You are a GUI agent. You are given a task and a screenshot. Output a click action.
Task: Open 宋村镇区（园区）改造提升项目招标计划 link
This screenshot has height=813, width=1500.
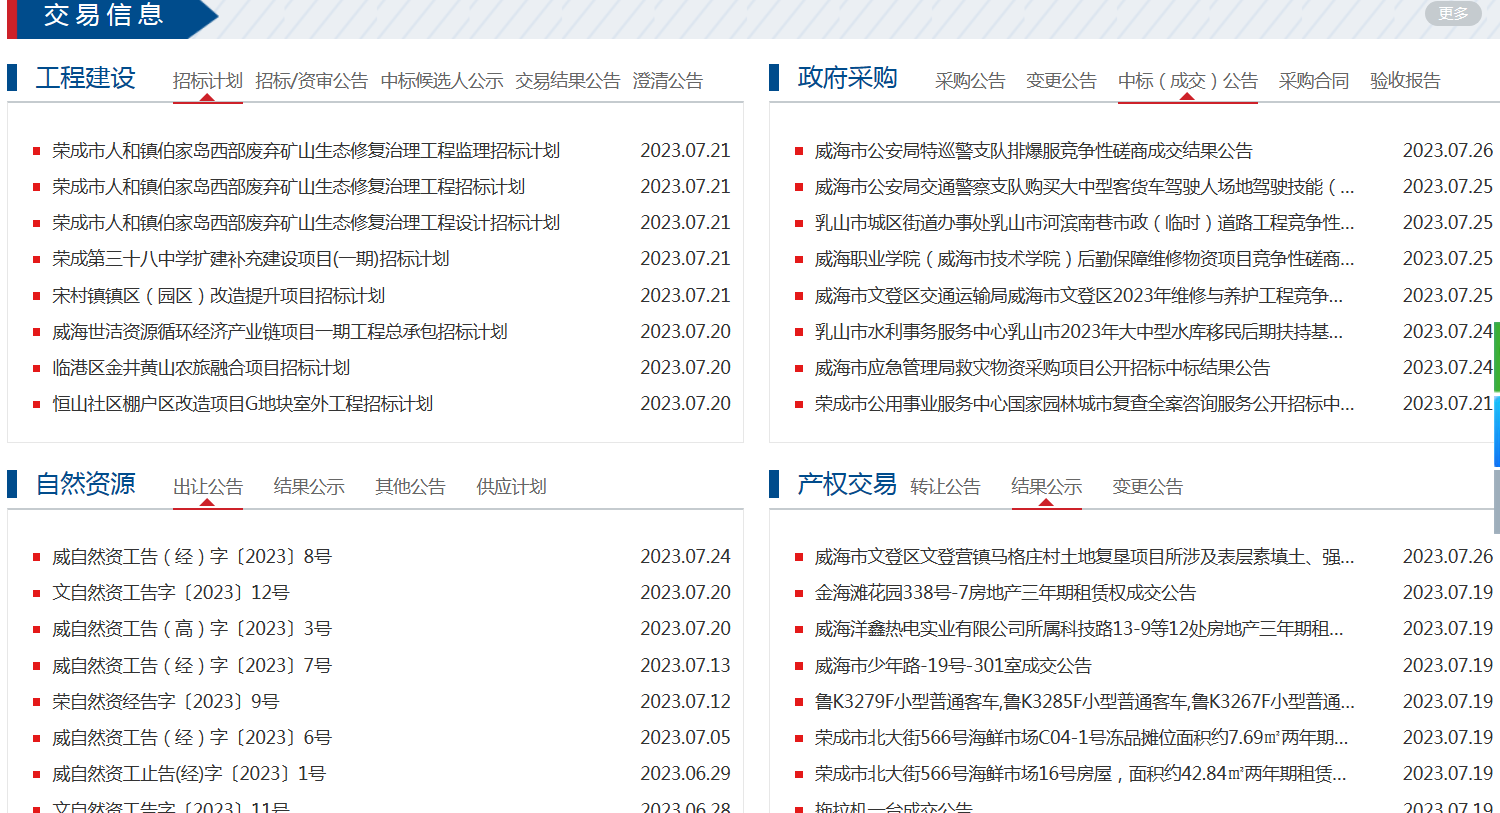click(x=218, y=296)
